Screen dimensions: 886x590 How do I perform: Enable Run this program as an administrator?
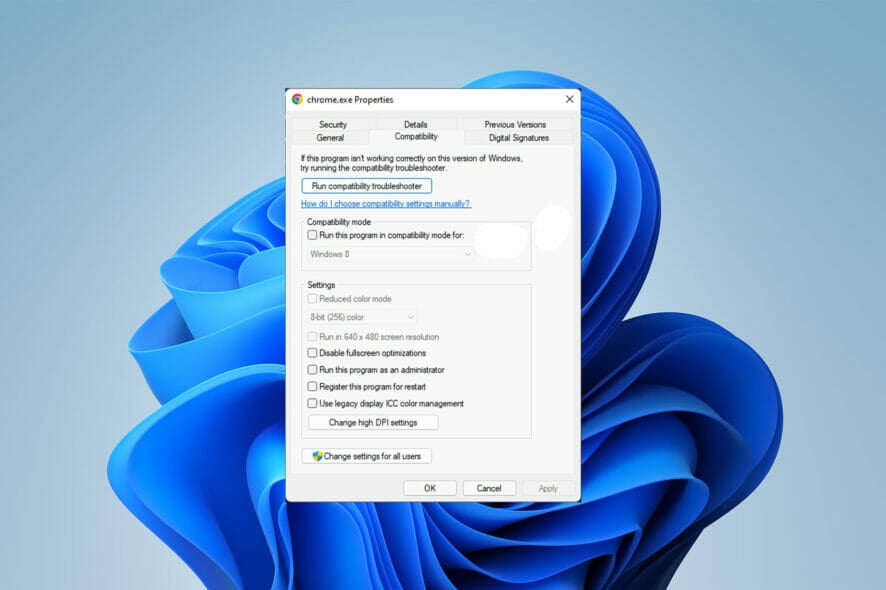[x=314, y=370]
